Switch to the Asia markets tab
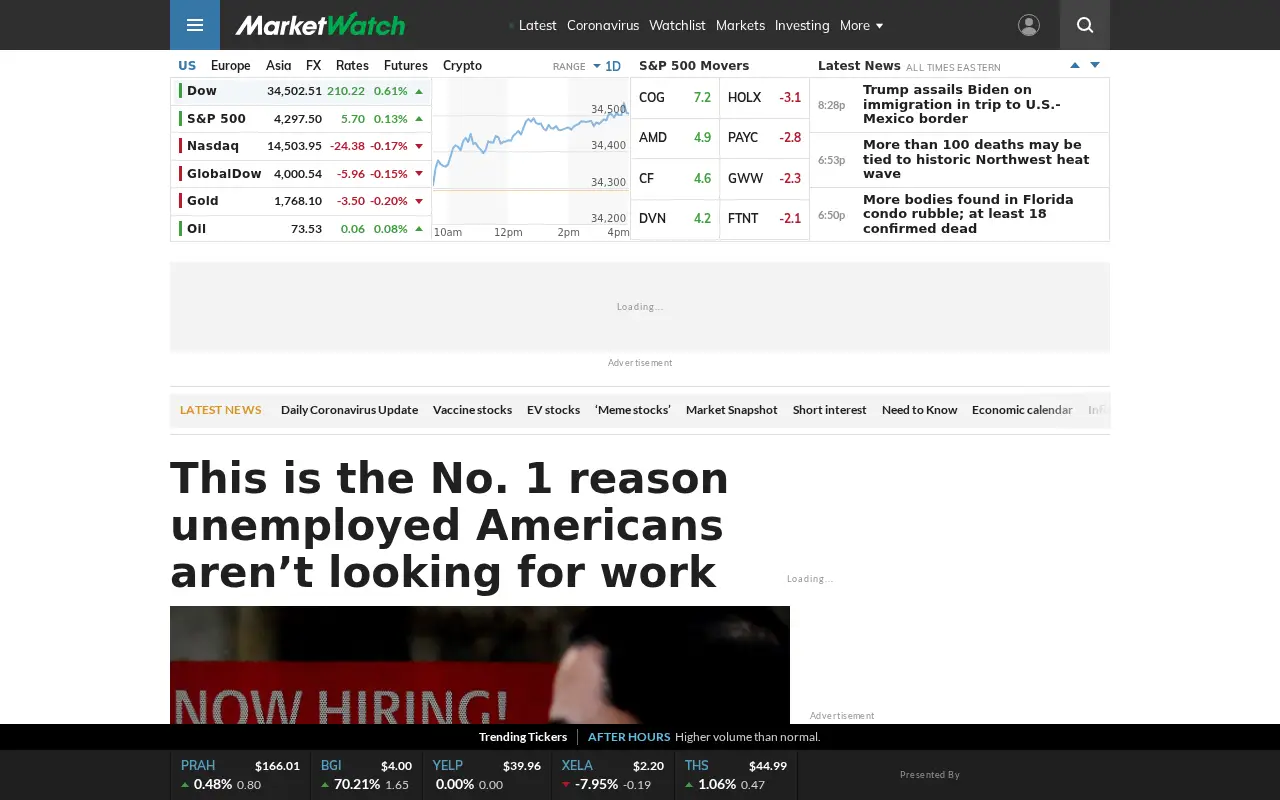The width and height of the screenshot is (1280, 800). coord(279,65)
